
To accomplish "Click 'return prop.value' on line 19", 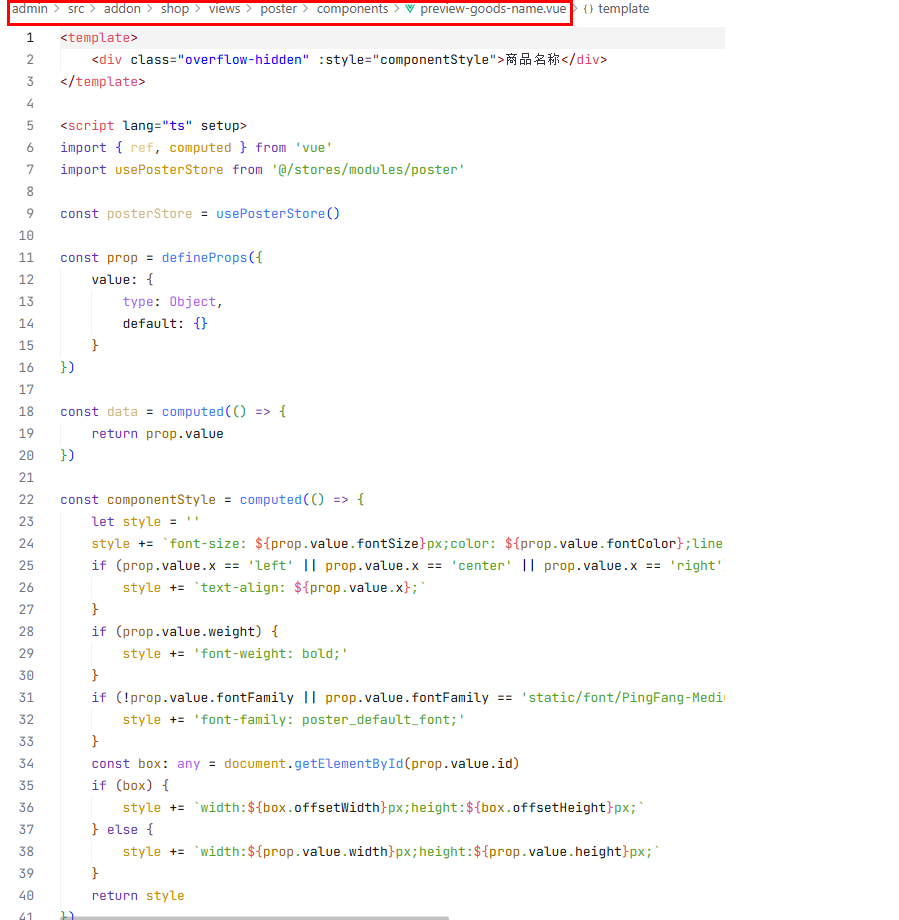I will click(157, 434).
